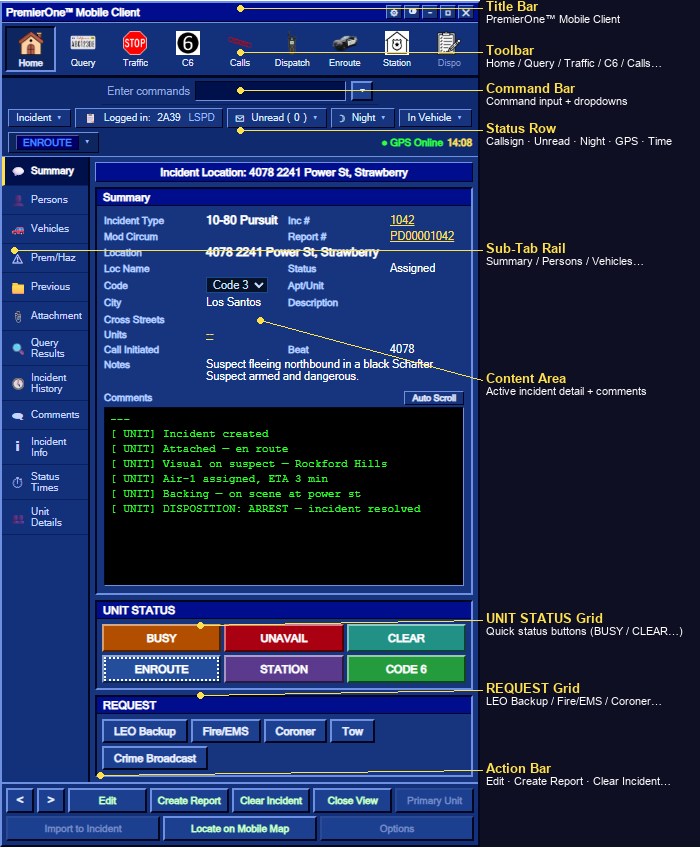The width and height of the screenshot is (700, 847).
Task: Open the Query license plate icon
Action: point(83,43)
